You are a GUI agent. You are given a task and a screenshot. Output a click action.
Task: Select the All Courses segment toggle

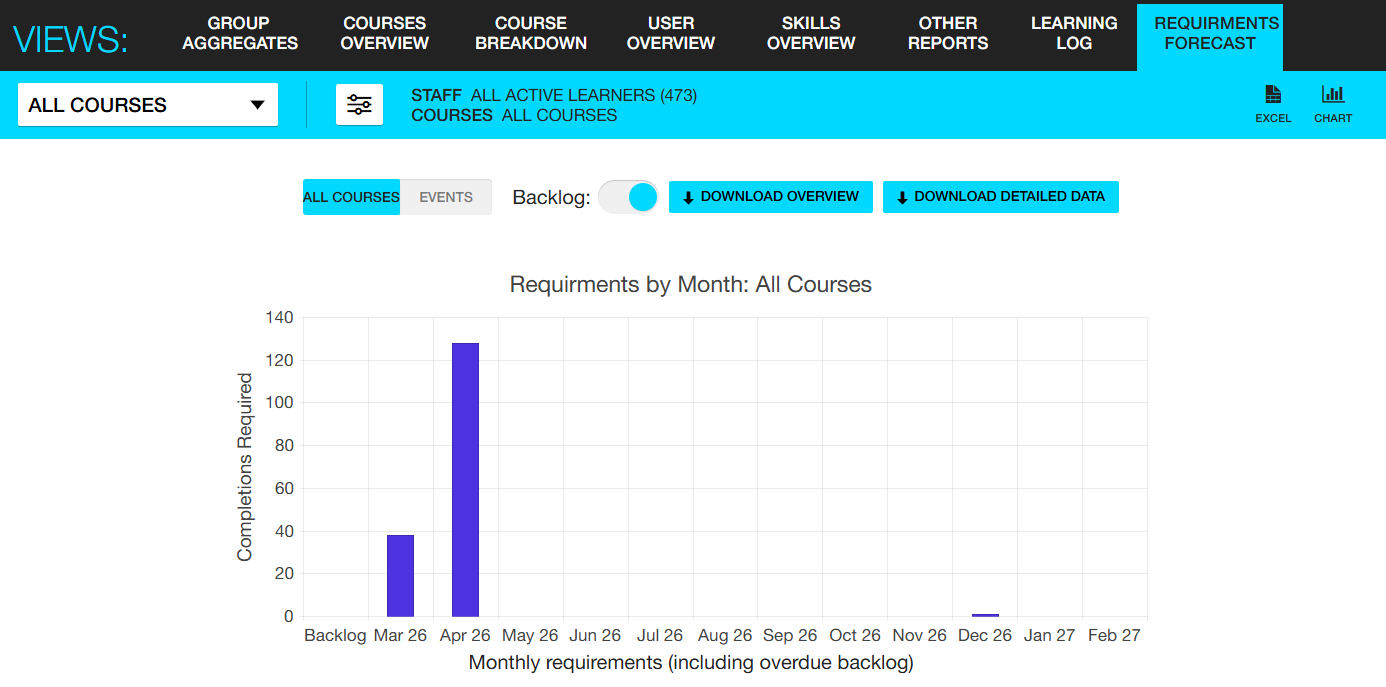coord(351,197)
